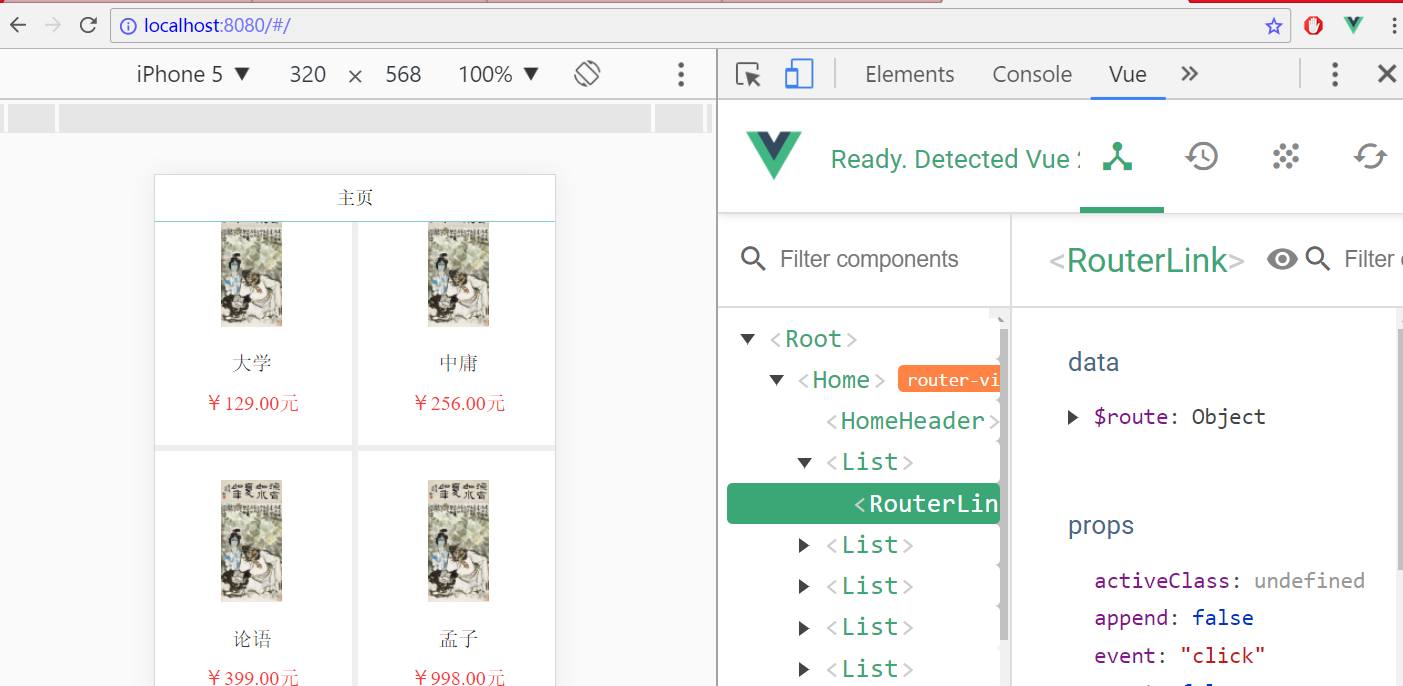
Task: Open the Components tree view icon
Action: click(1116, 156)
